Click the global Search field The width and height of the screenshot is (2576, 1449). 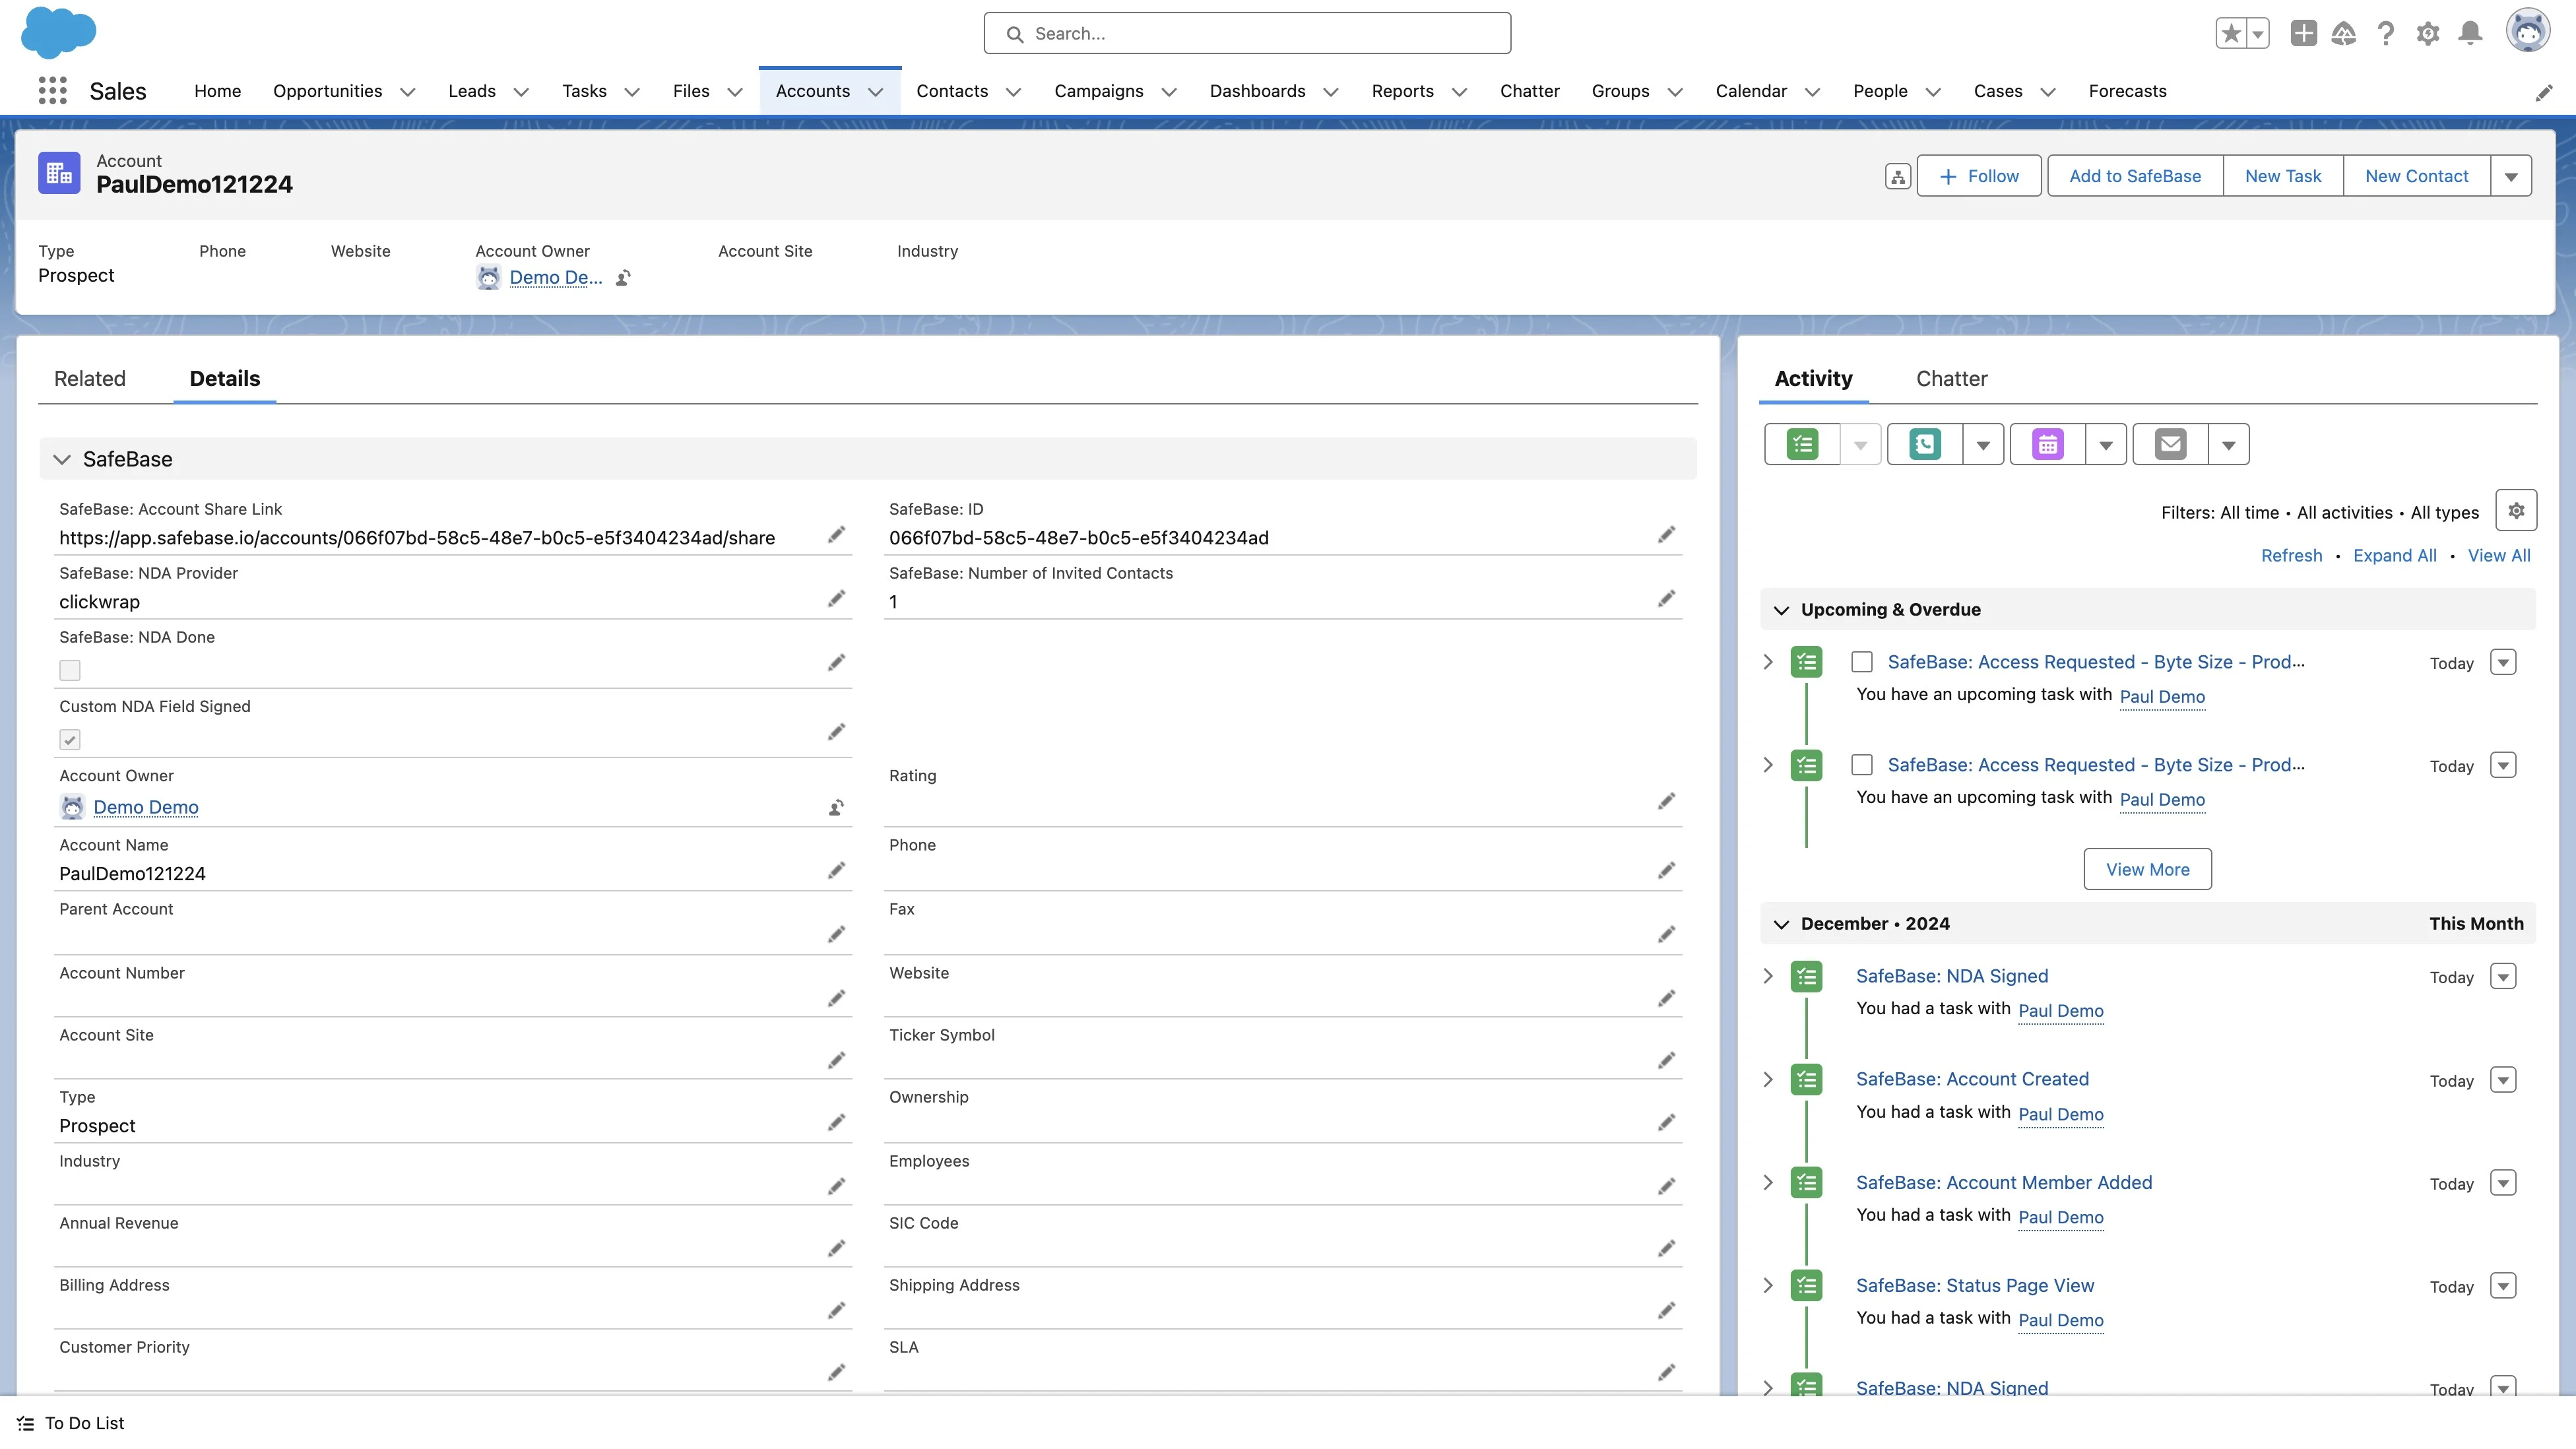1247,34
